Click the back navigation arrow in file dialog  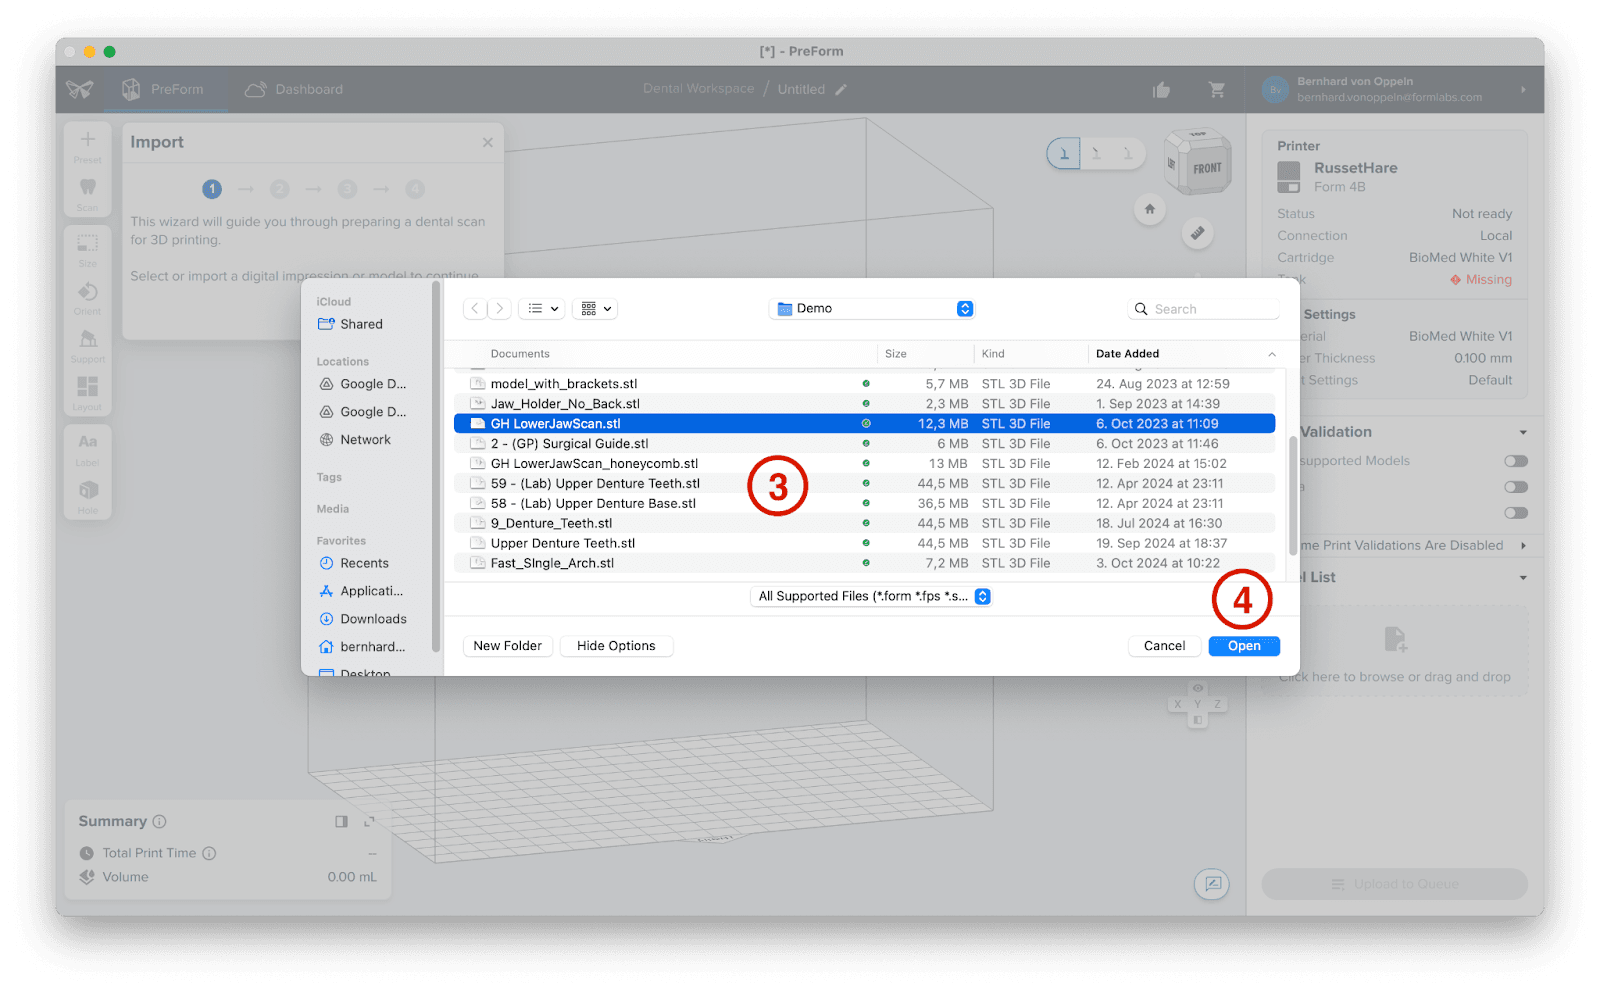point(475,309)
